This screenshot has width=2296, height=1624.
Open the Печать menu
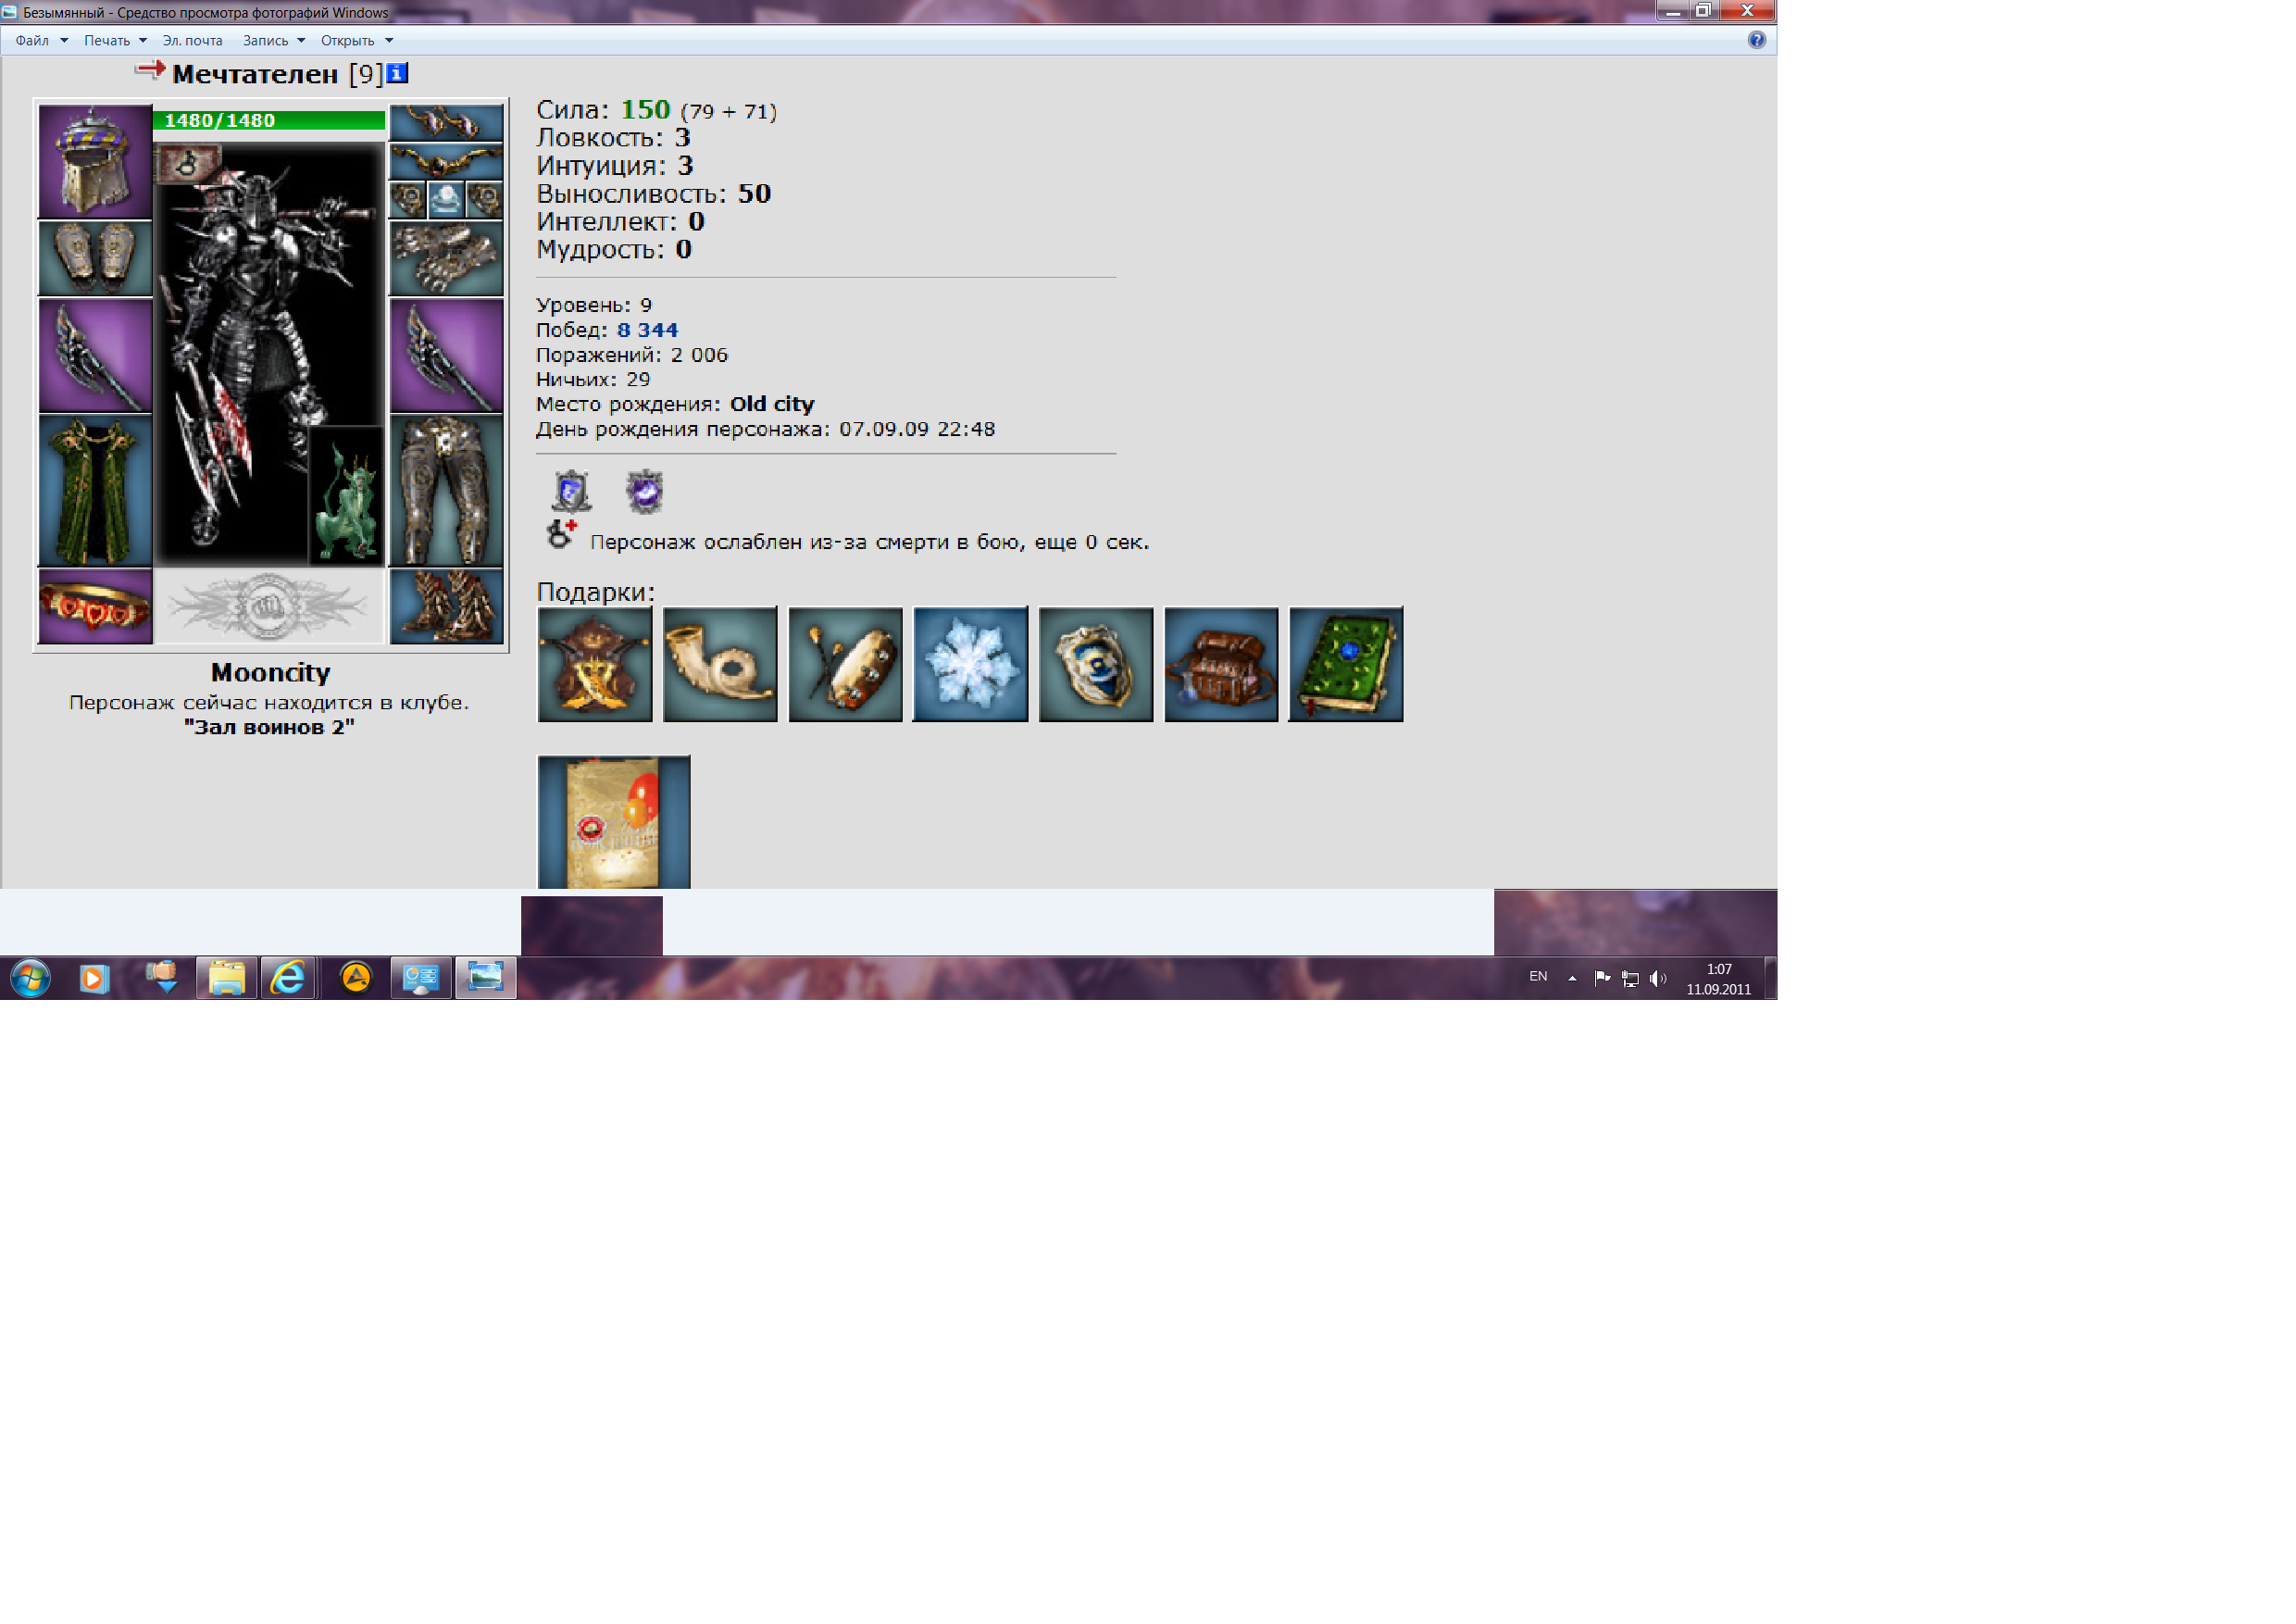click(x=107, y=41)
